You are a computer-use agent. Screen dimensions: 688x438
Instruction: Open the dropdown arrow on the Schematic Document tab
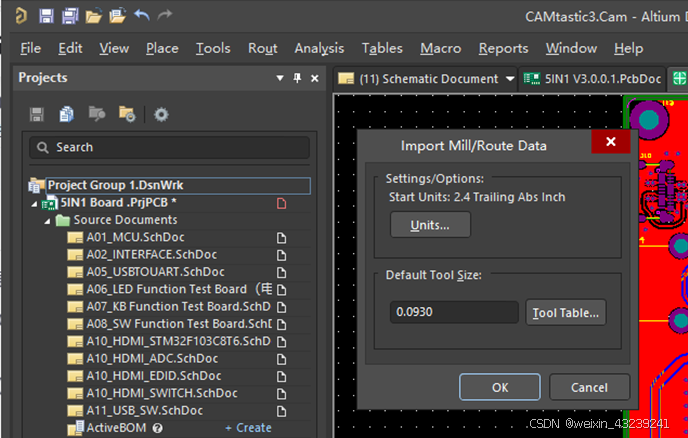click(510, 79)
